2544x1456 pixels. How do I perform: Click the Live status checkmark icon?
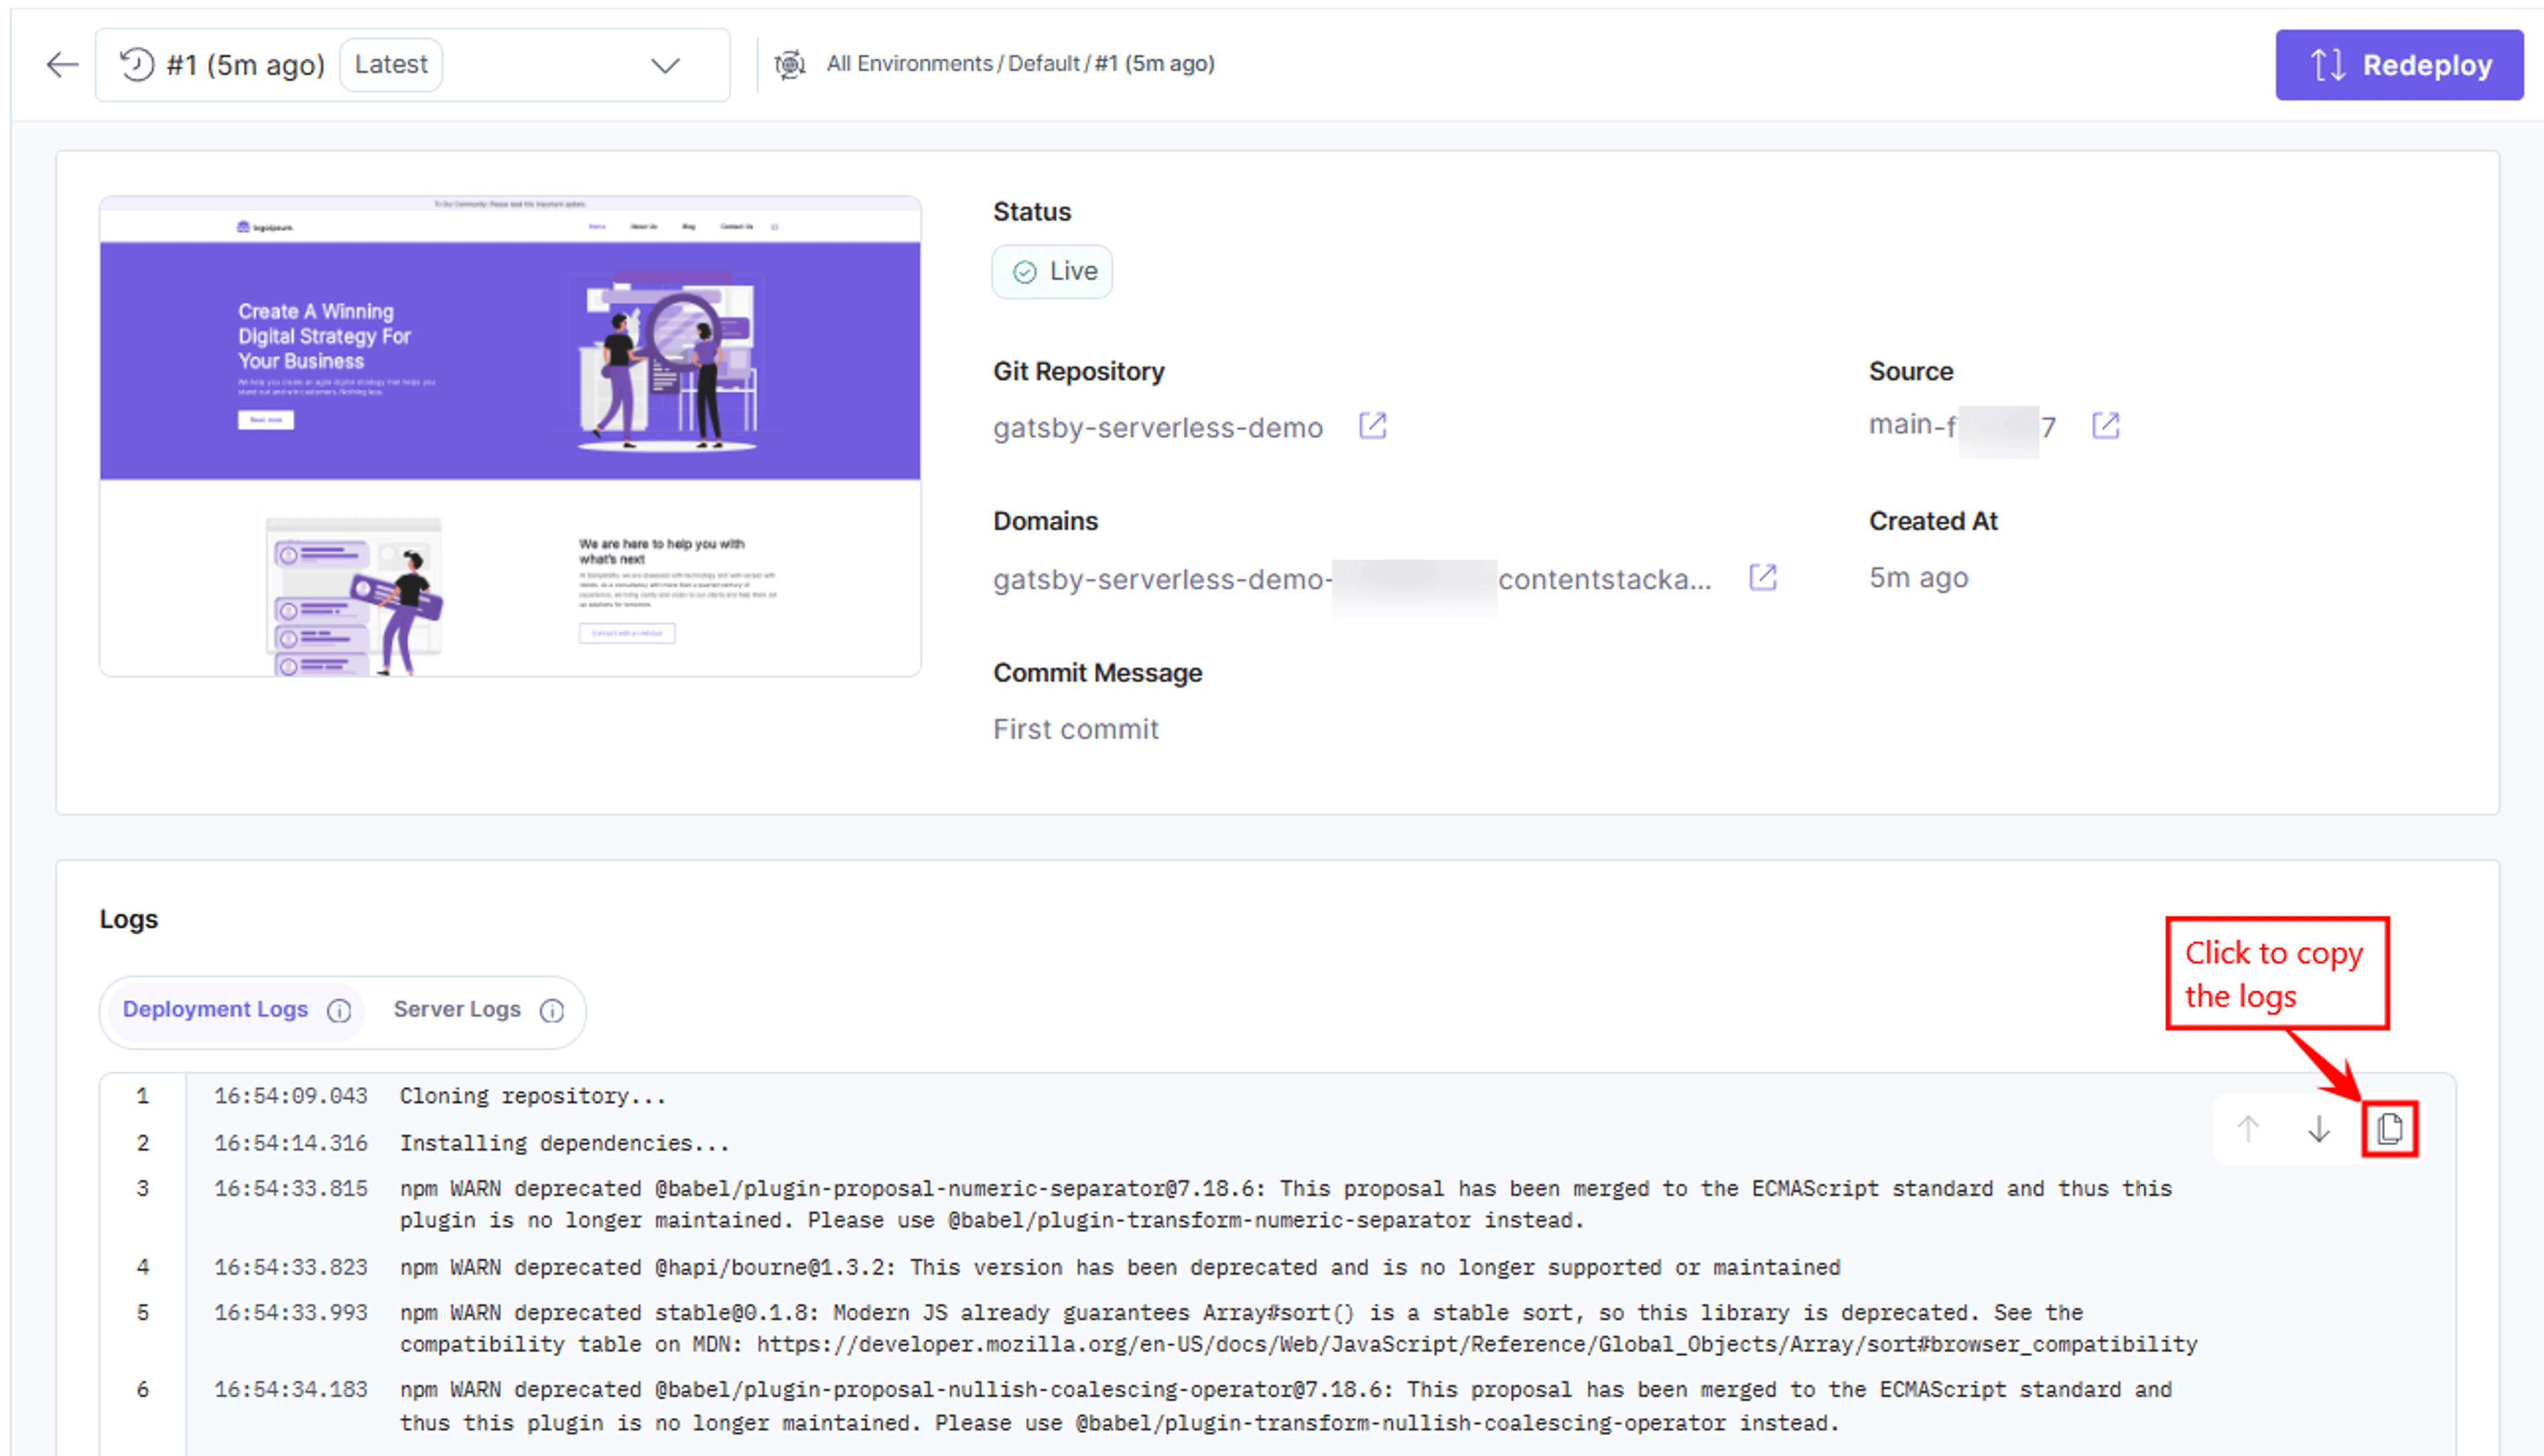(1025, 272)
